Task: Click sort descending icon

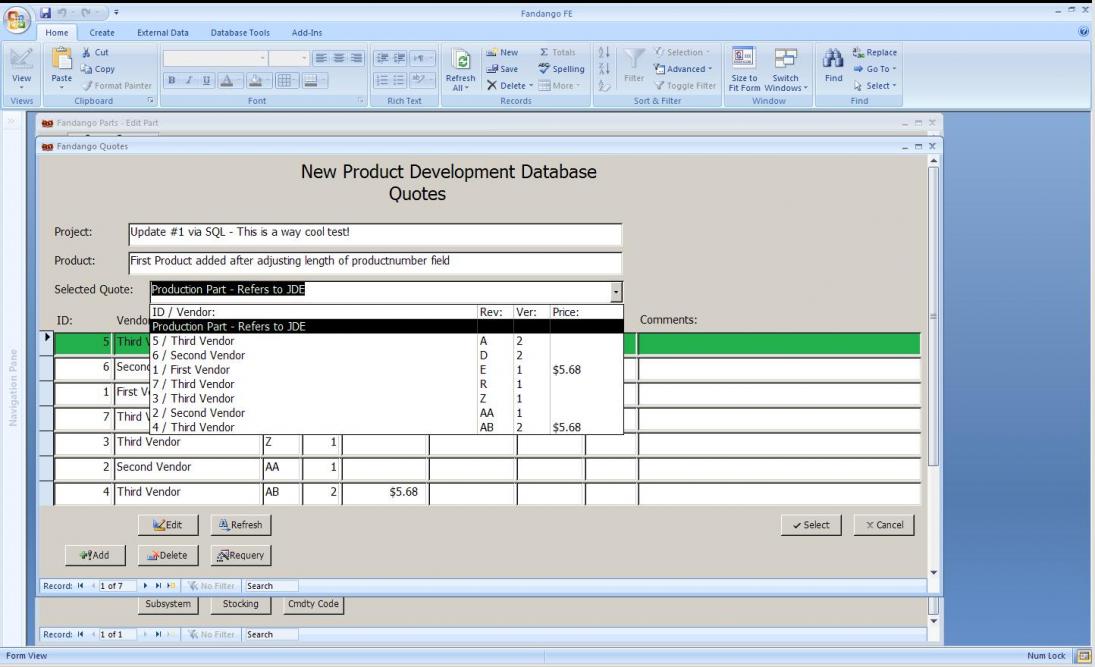Action: [604, 69]
